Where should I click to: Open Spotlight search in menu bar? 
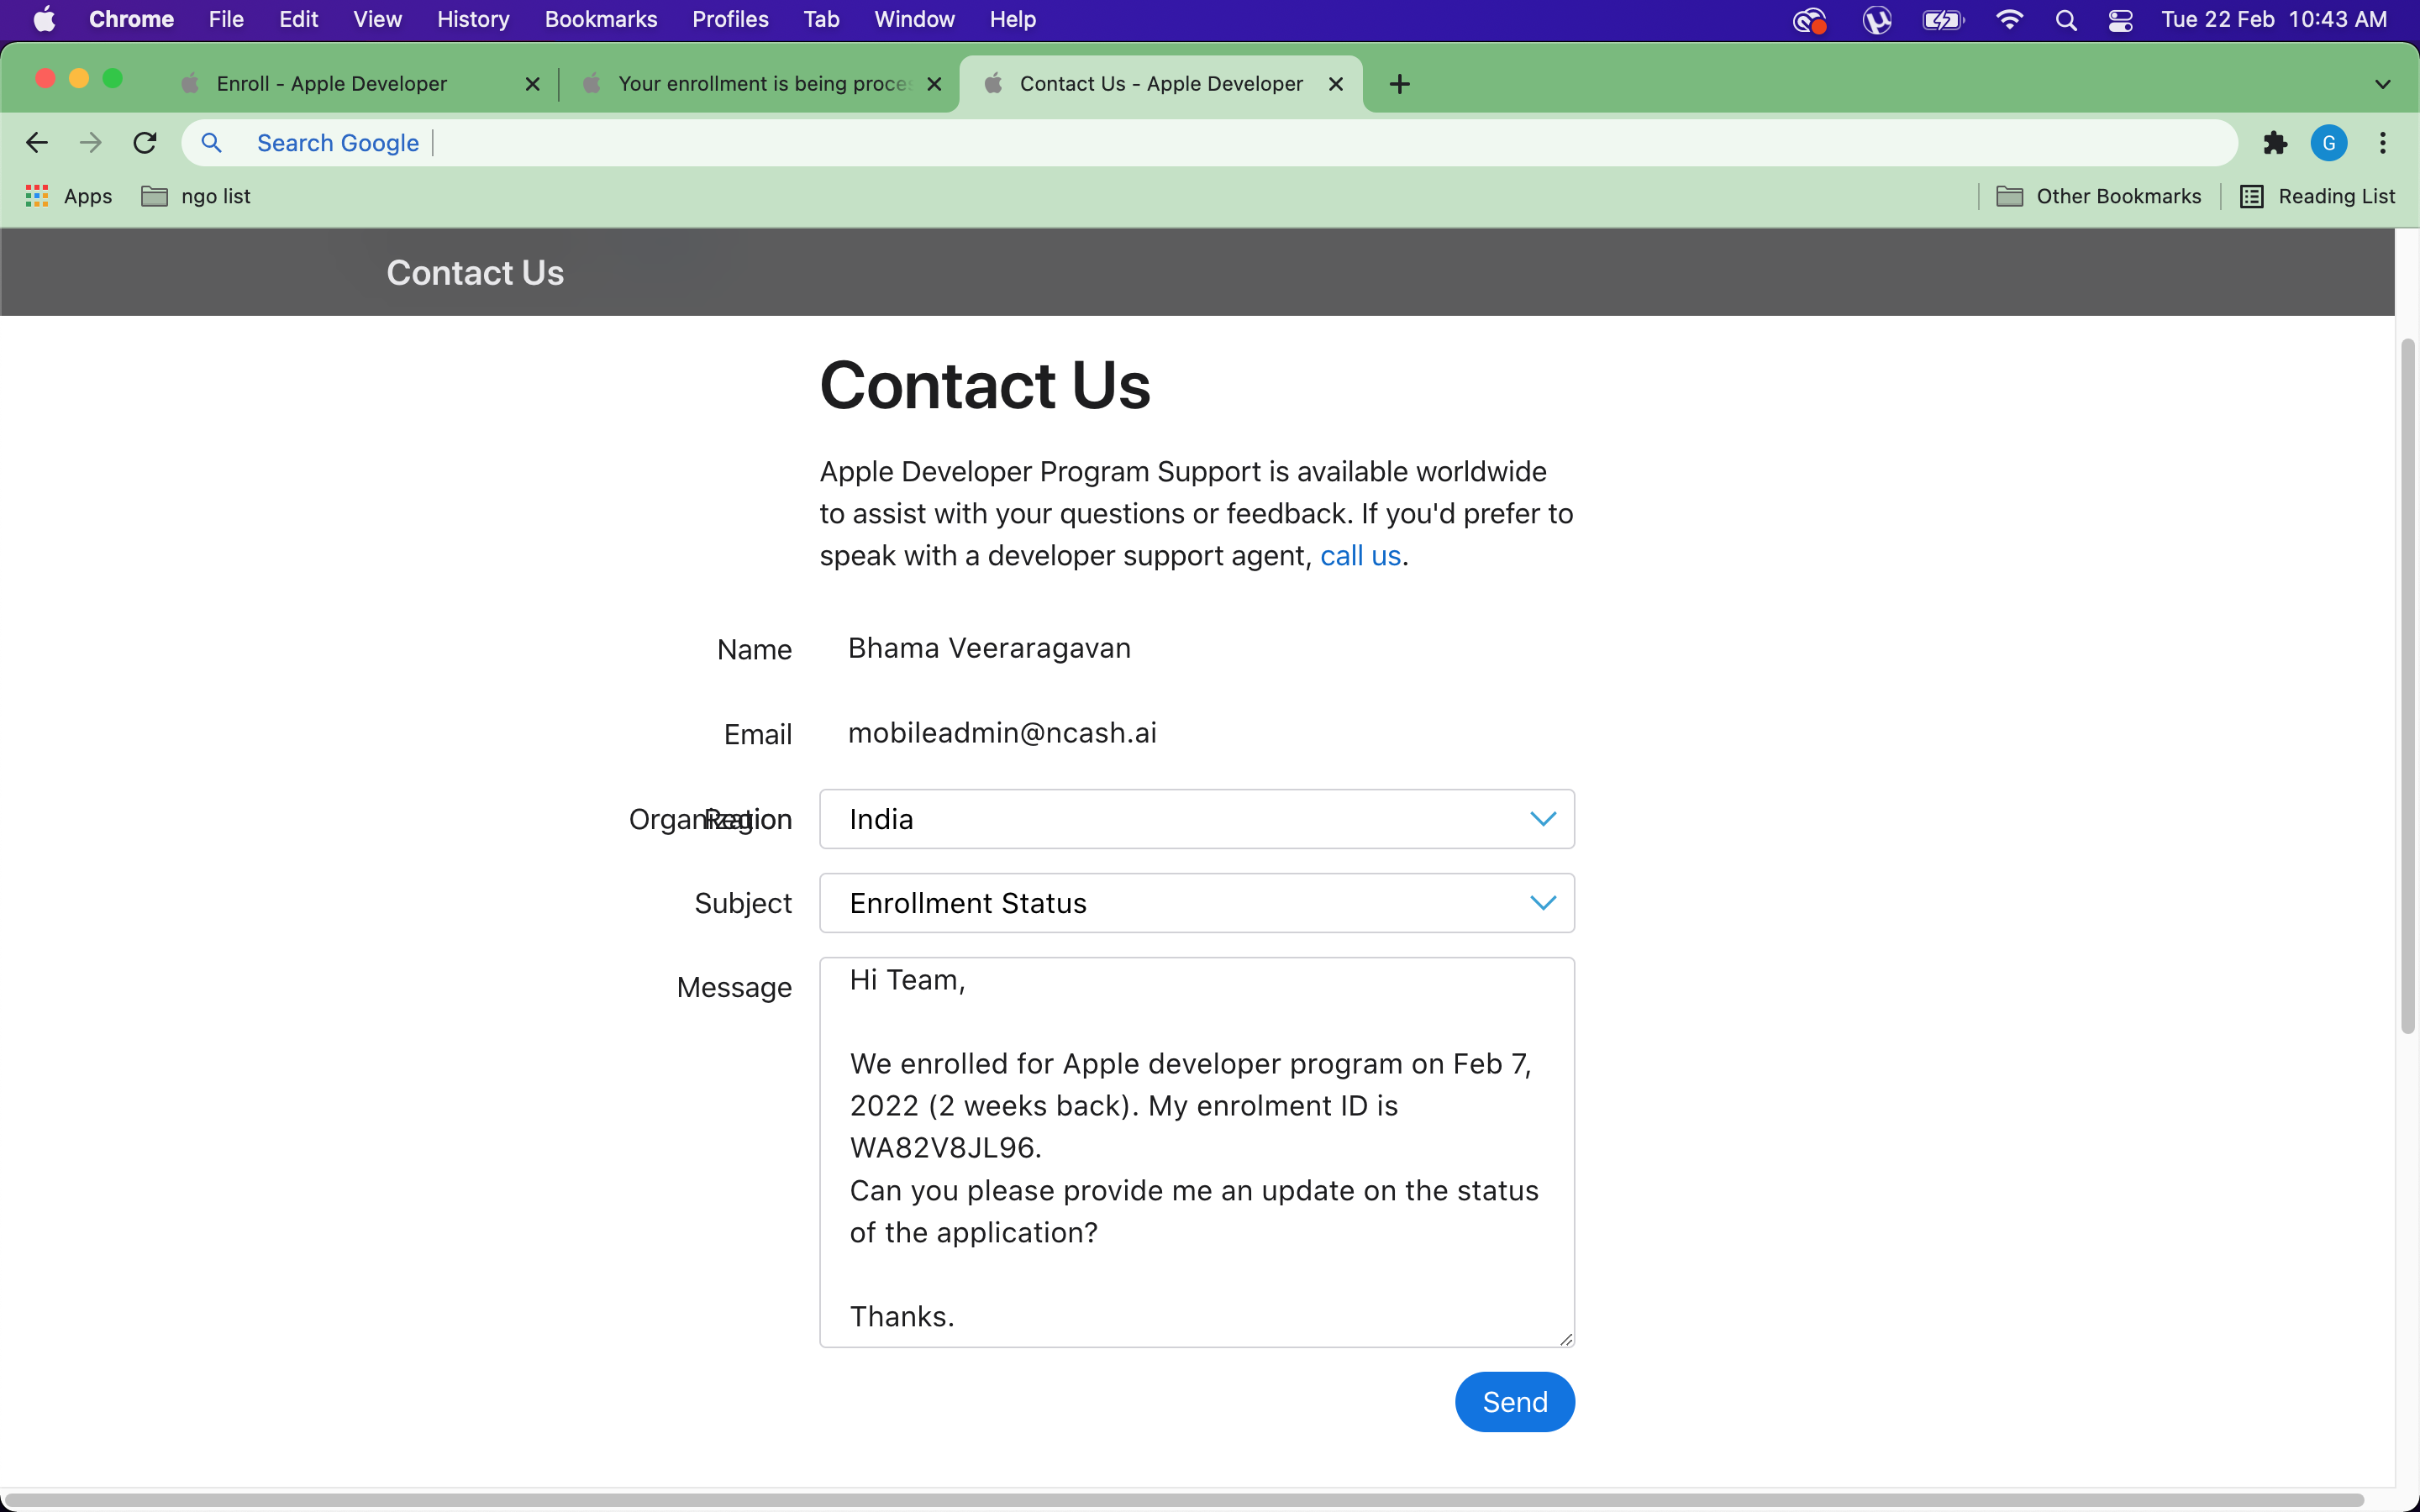(x=2066, y=20)
